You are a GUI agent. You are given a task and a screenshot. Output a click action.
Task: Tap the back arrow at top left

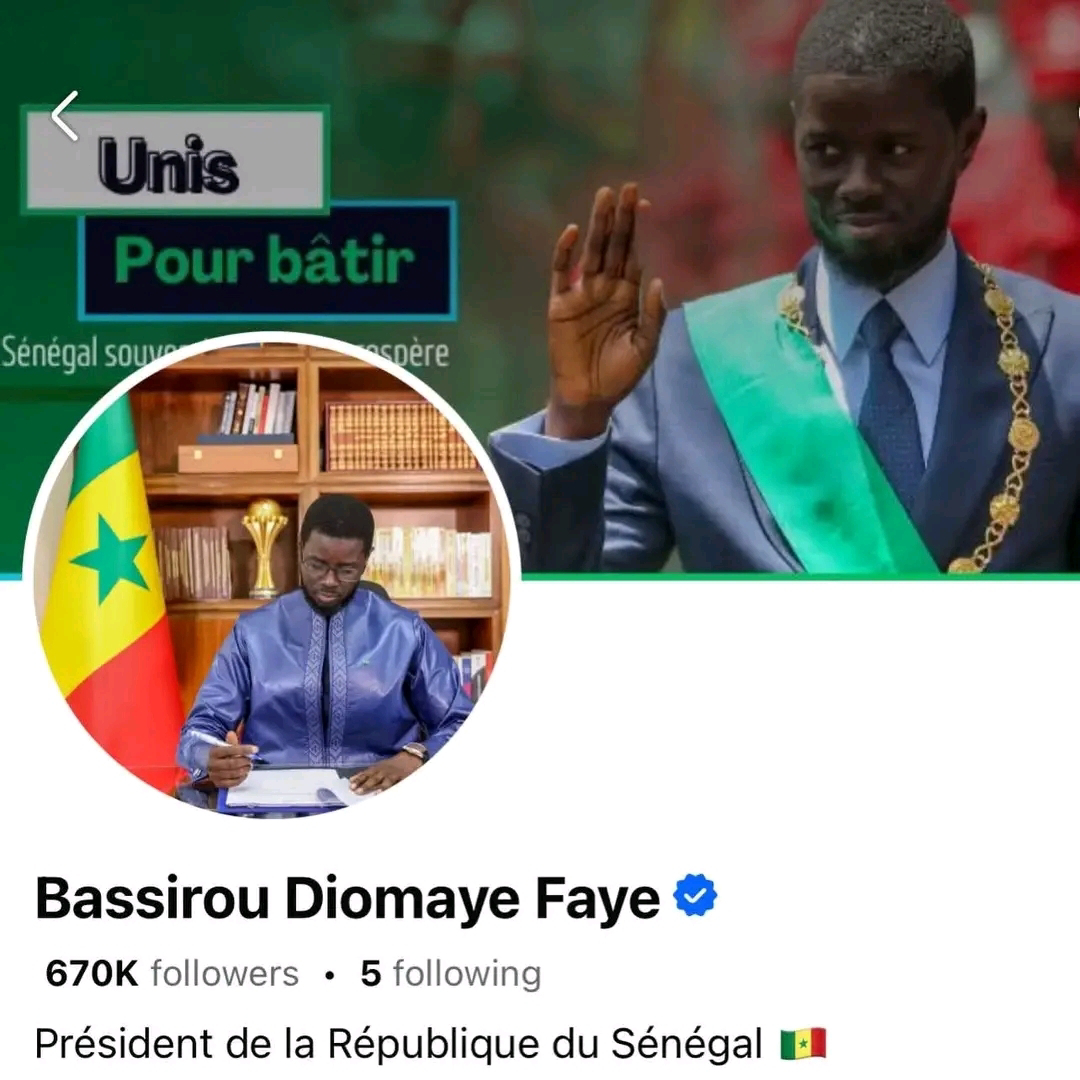click(x=65, y=116)
